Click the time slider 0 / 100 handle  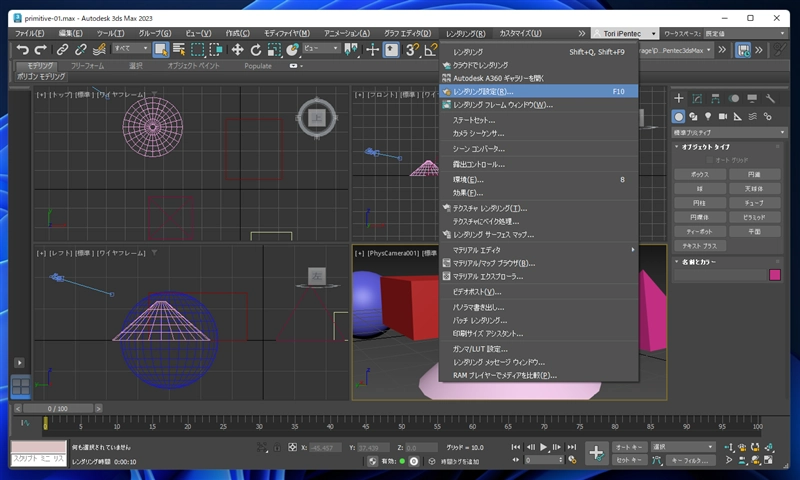(58, 409)
